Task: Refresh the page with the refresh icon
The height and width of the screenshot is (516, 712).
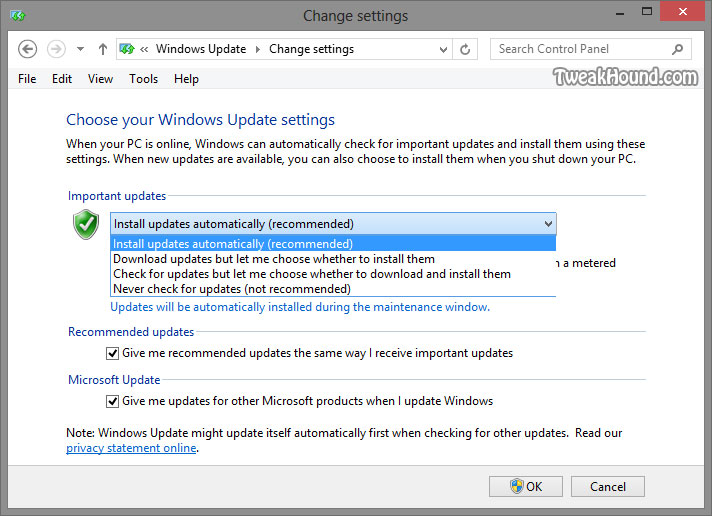Action: point(465,49)
